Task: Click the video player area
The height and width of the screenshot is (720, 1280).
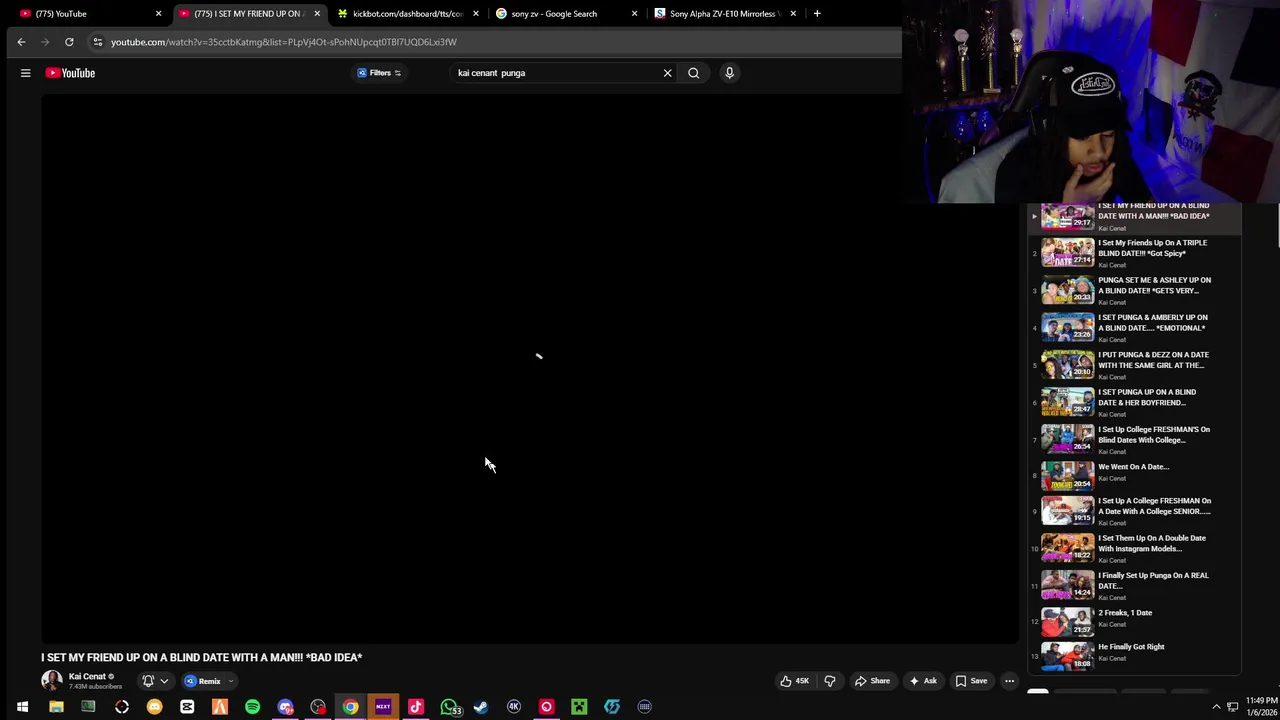Action: (x=529, y=369)
